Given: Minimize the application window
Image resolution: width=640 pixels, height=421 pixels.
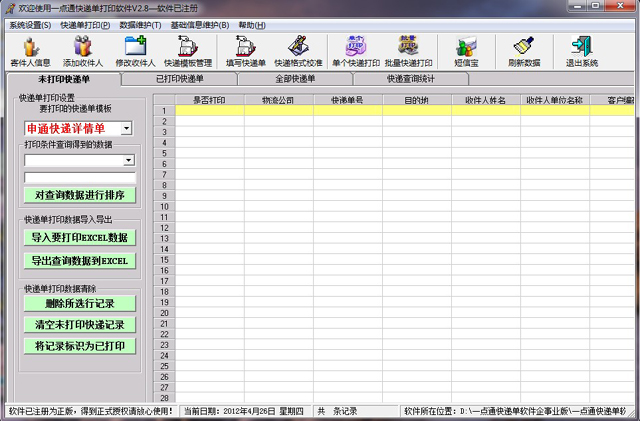Looking at the screenshot, I should (x=577, y=6).
